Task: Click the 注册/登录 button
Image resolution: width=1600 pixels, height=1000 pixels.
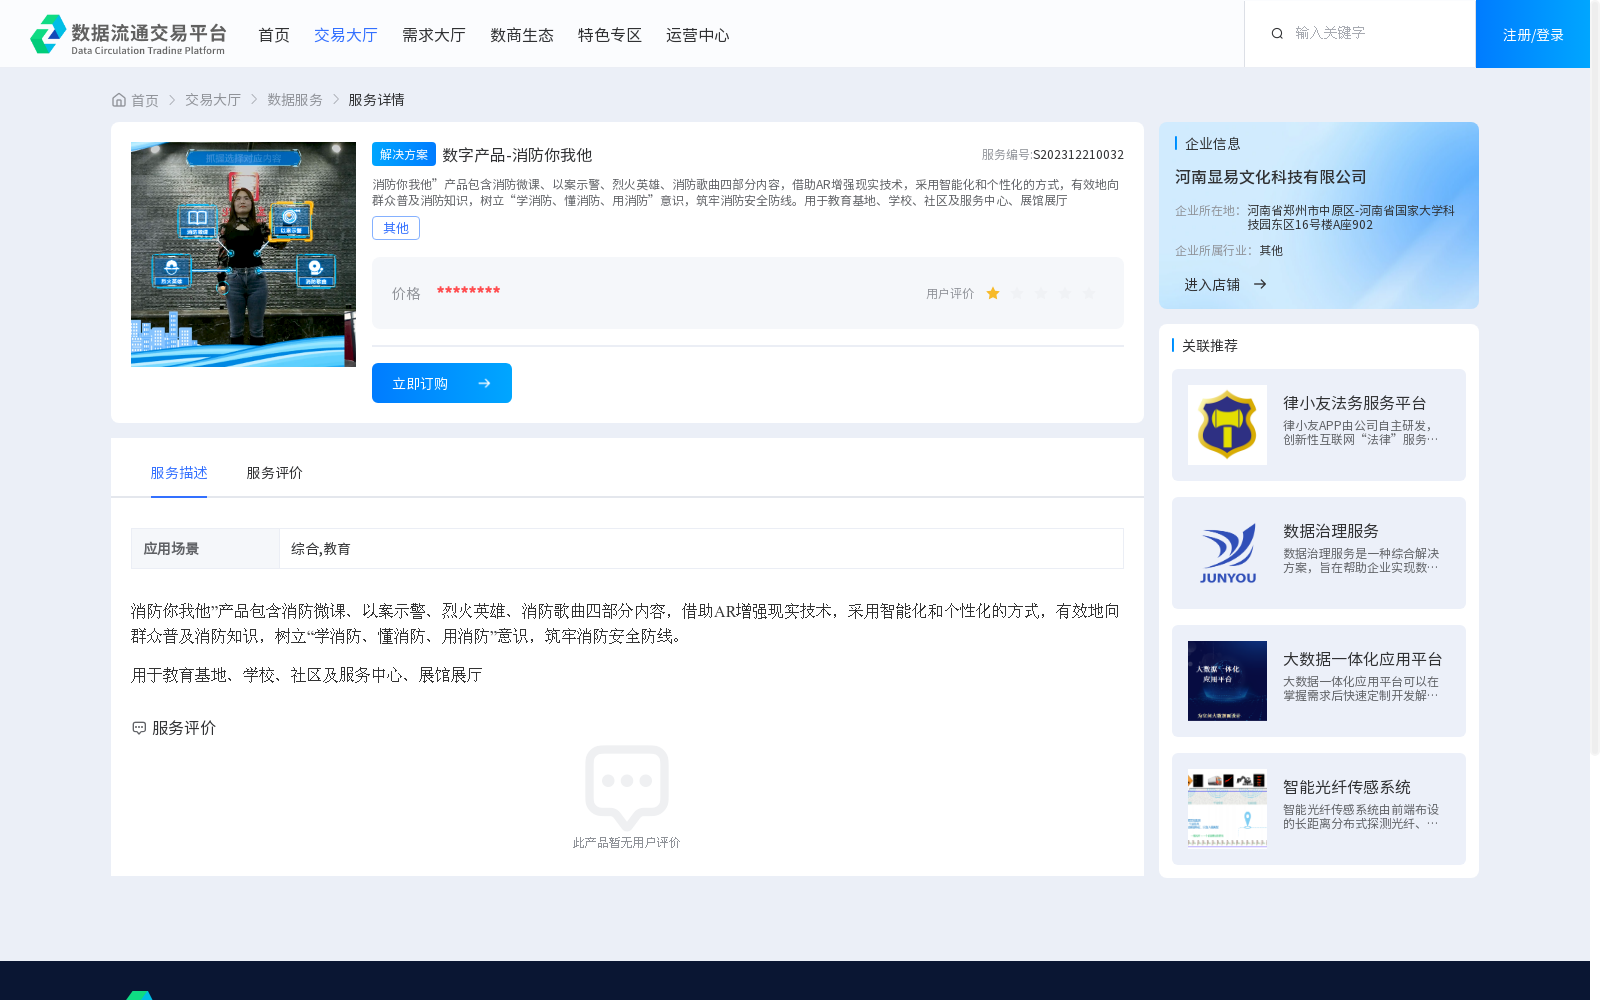Action: (1533, 34)
